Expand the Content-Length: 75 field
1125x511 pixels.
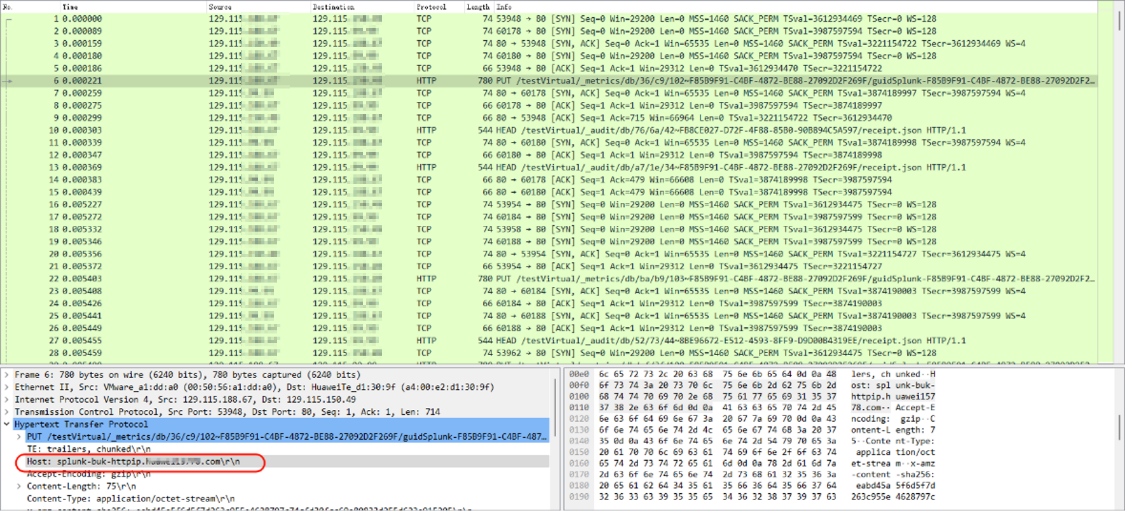[x=20, y=486]
